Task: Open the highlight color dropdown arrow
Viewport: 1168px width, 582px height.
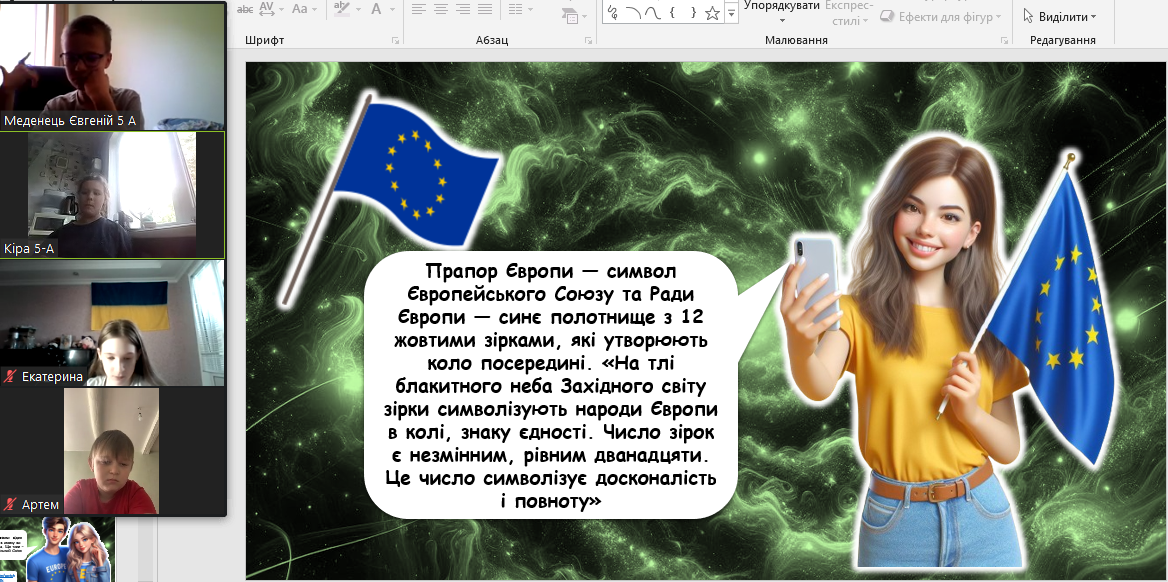Action: [358, 10]
